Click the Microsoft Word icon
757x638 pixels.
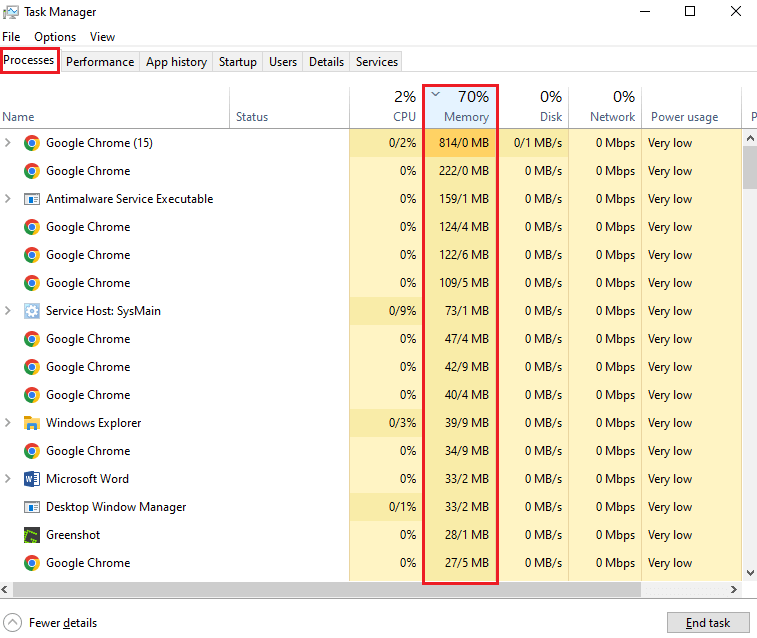pyautogui.click(x=31, y=479)
